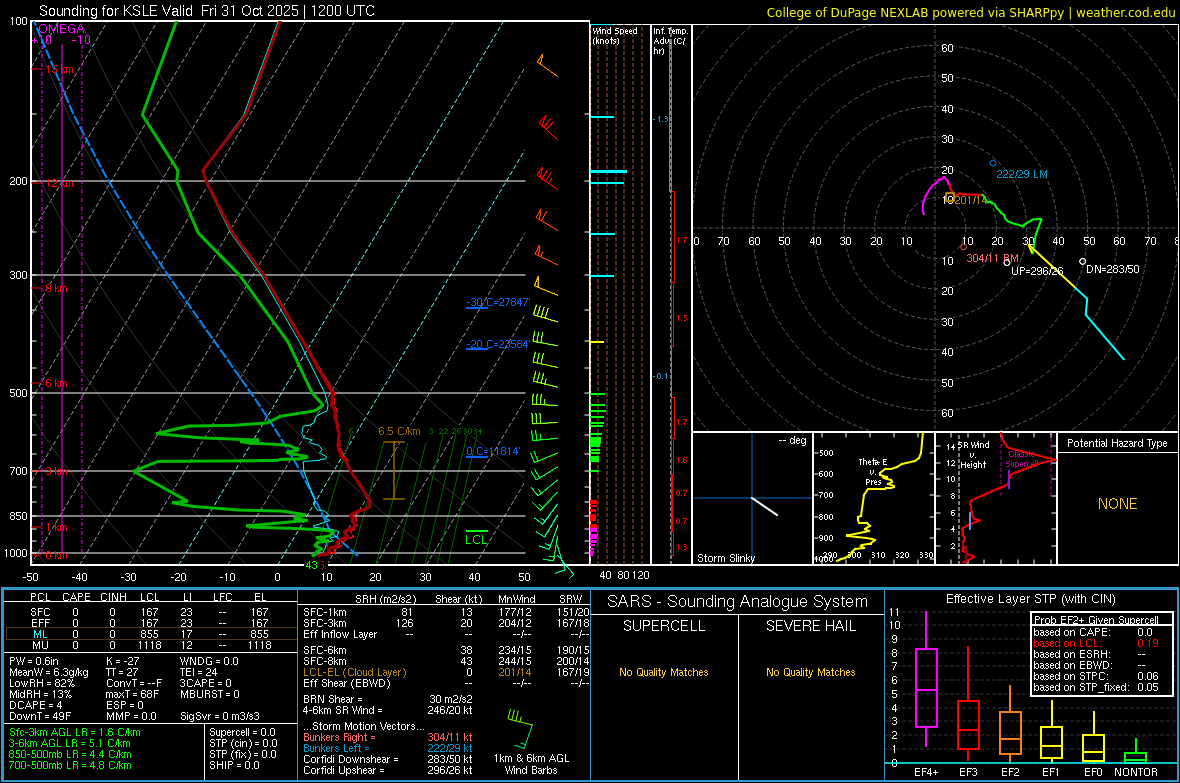This screenshot has height=783, width=1180.
Task: Click the 'MeanW = 6.3g/kg' value
Action: point(49,672)
